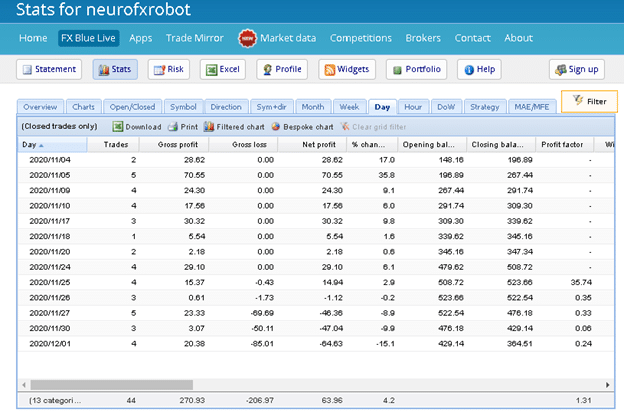Click the Sign up button
Image resolution: width=624 pixels, height=416 pixels.
point(577,69)
